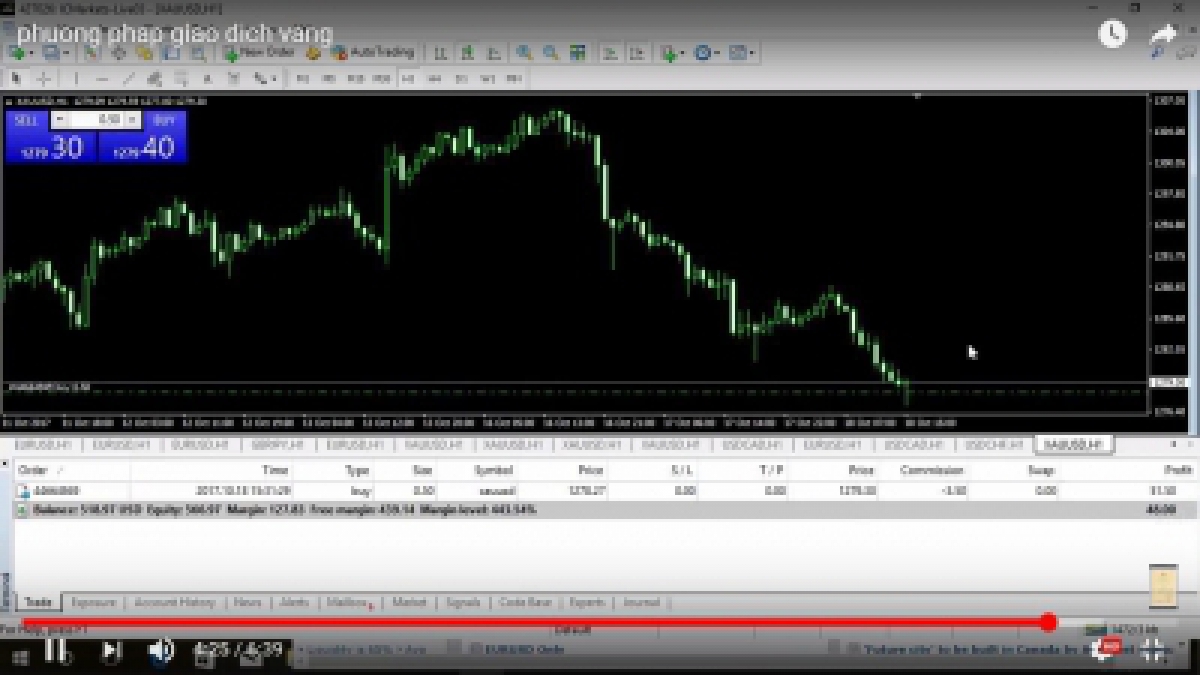Click the Share arrow icon
The image size is (1200, 675).
click(x=1164, y=34)
